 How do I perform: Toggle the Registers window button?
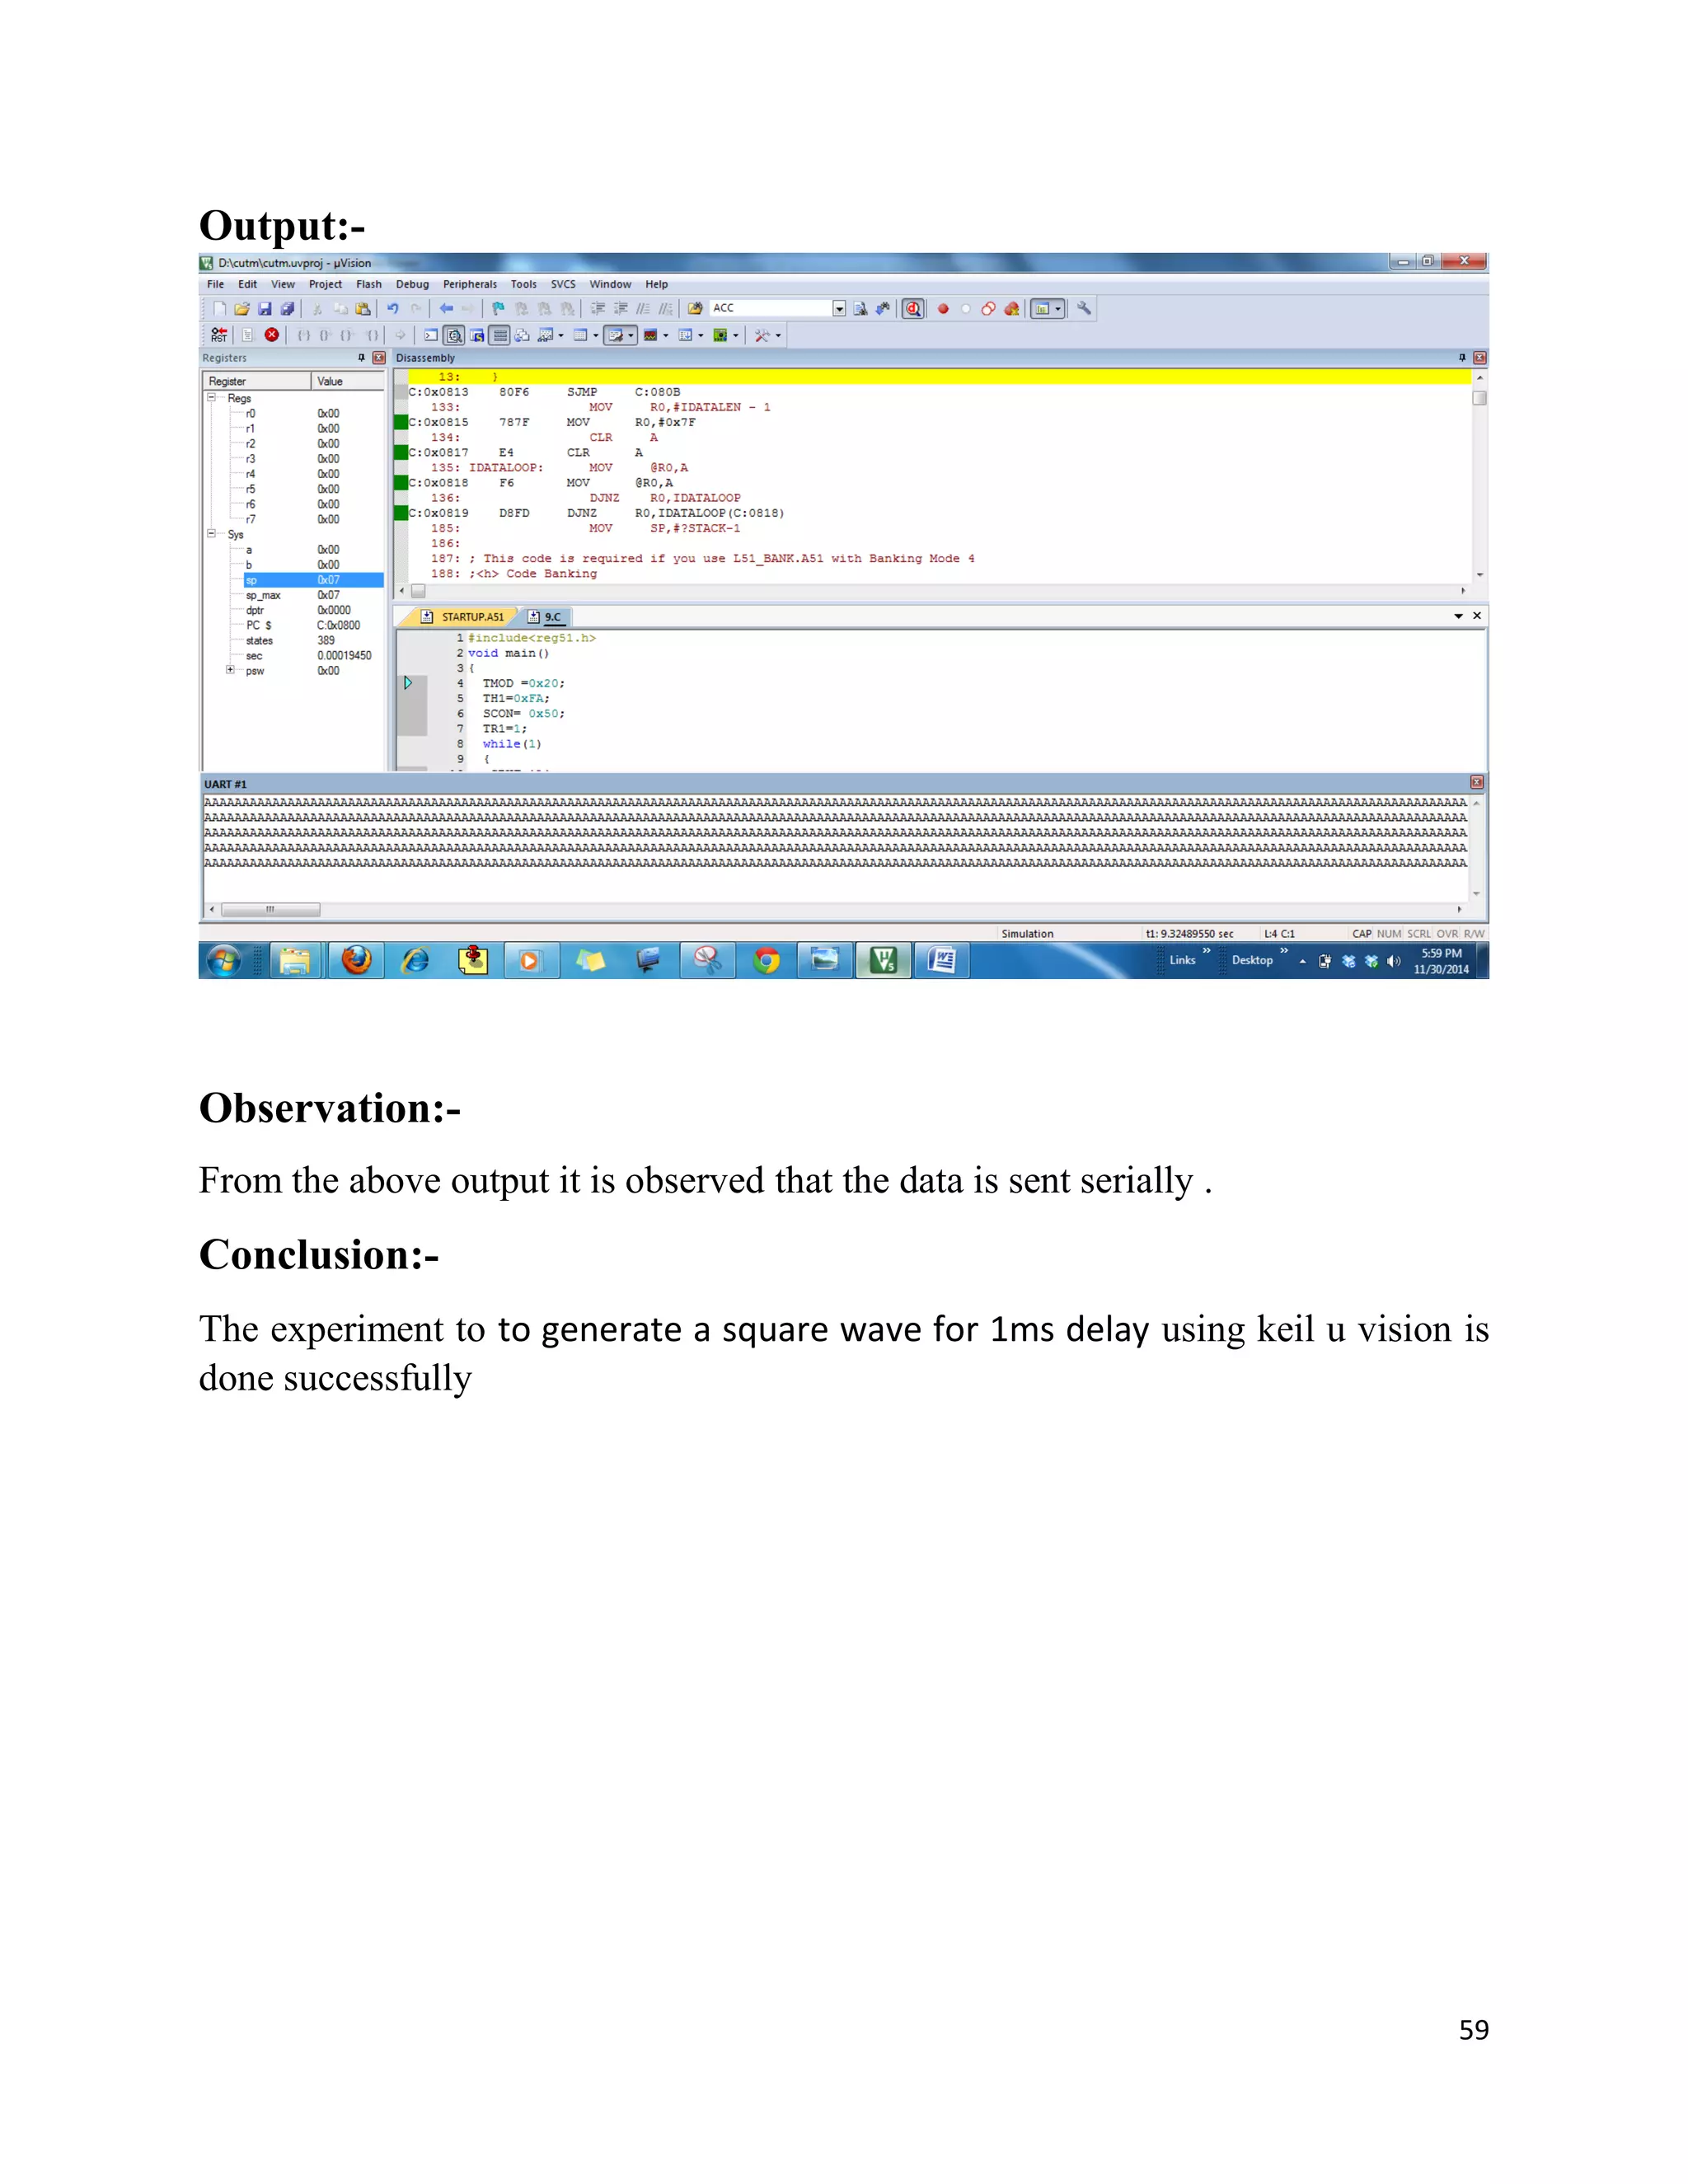point(500,336)
